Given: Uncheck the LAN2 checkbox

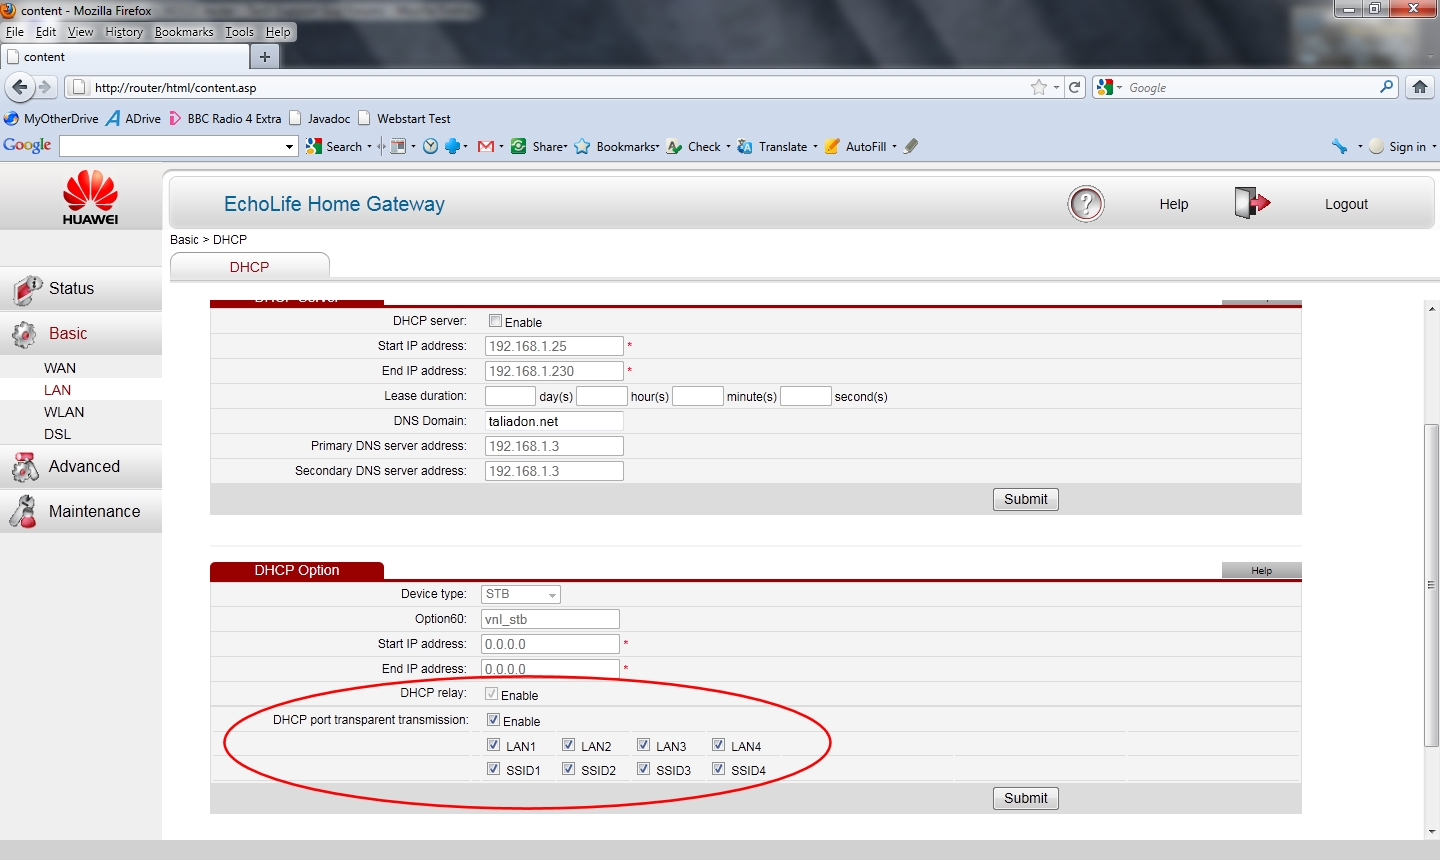Looking at the screenshot, I should [568, 744].
